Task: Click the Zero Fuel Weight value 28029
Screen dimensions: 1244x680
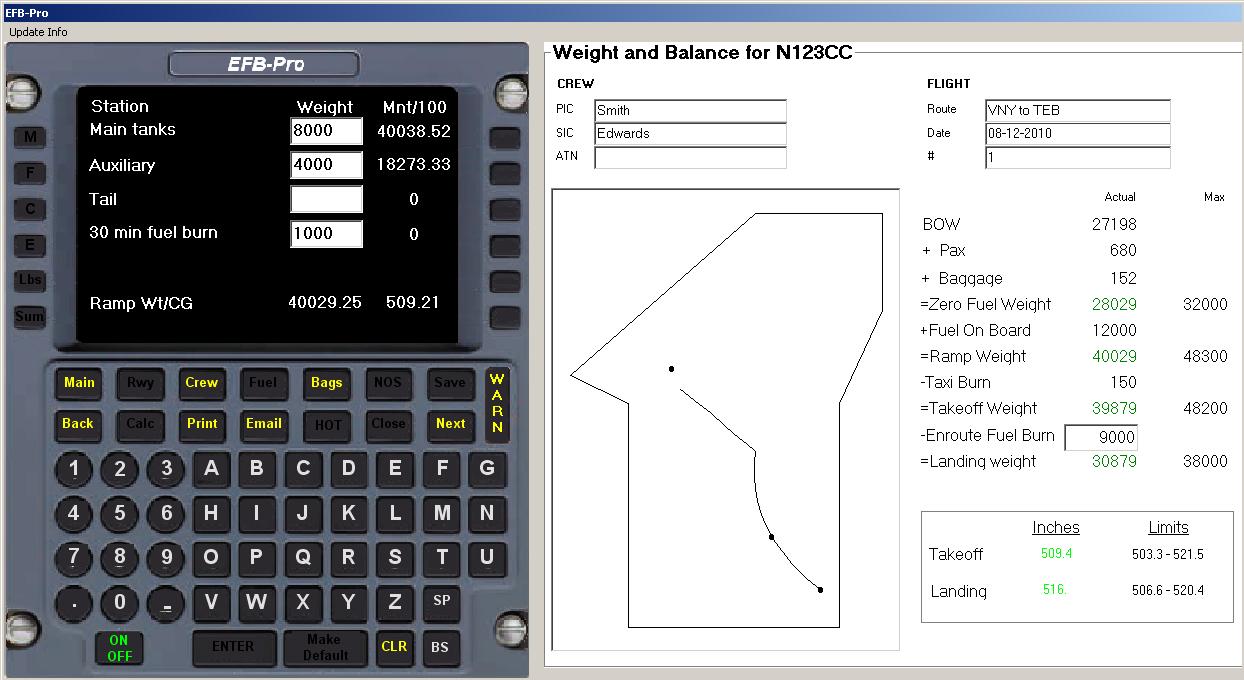Action: tap(1114, 304)
